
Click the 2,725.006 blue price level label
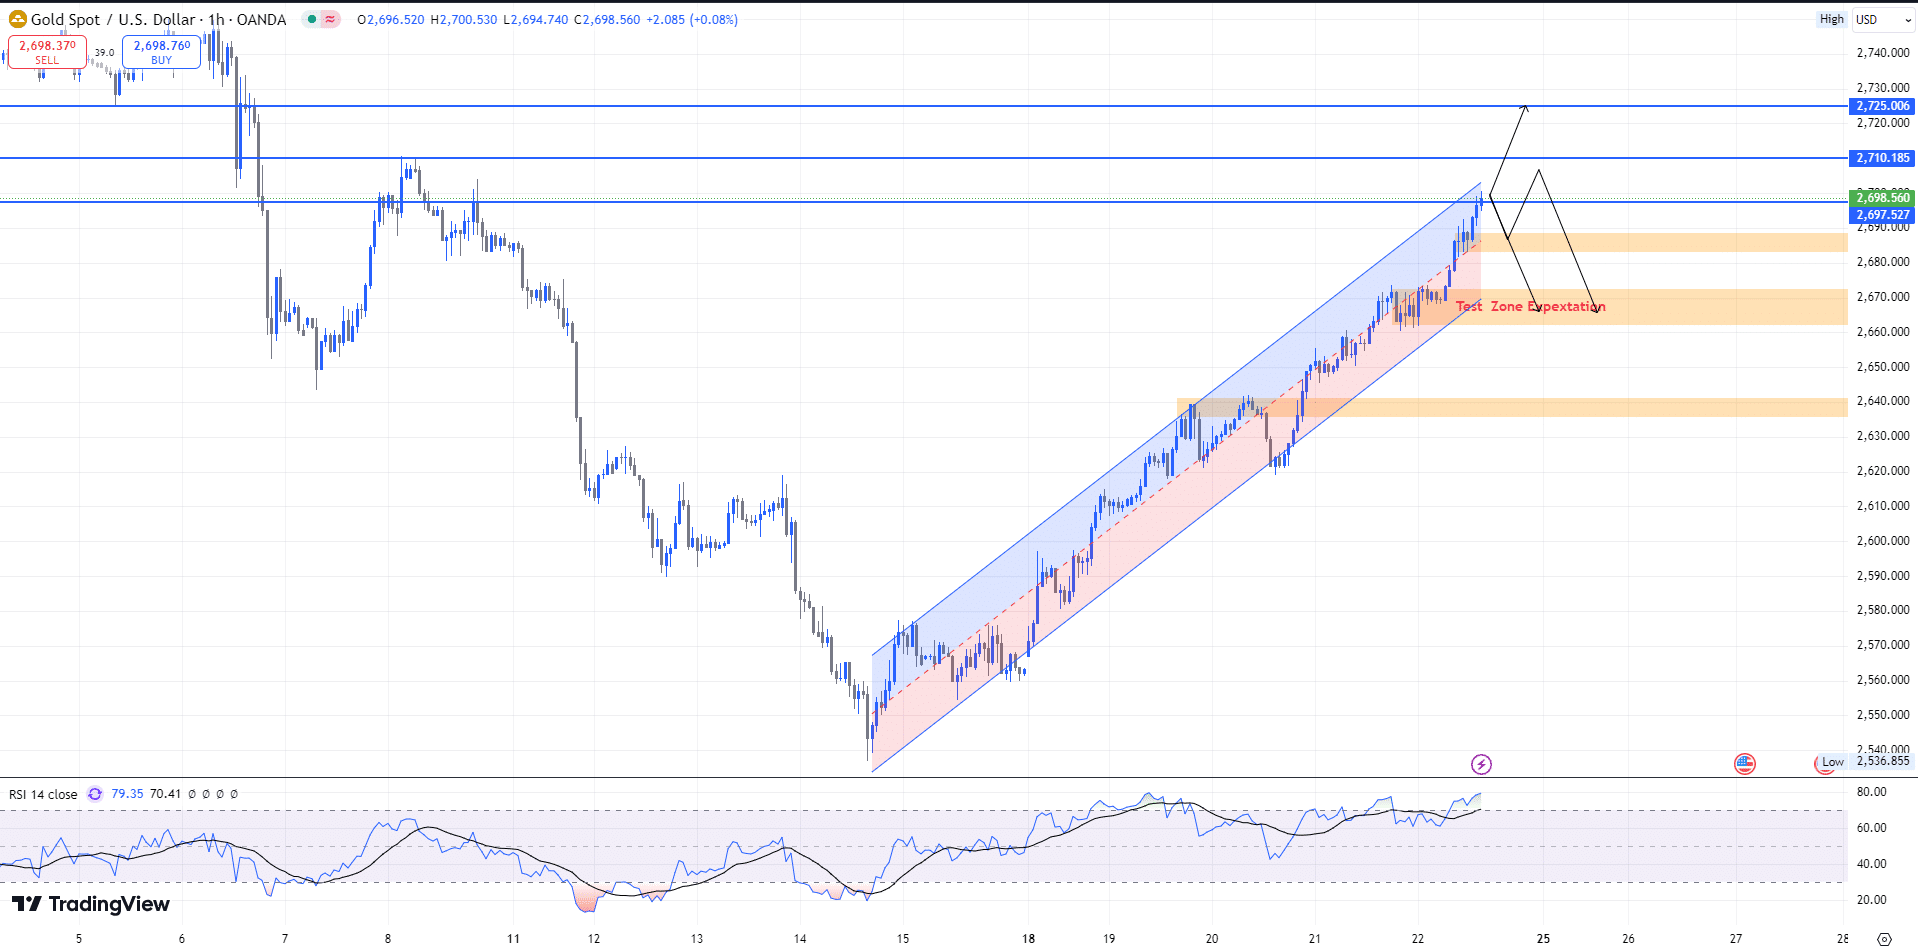point(1881,105)
